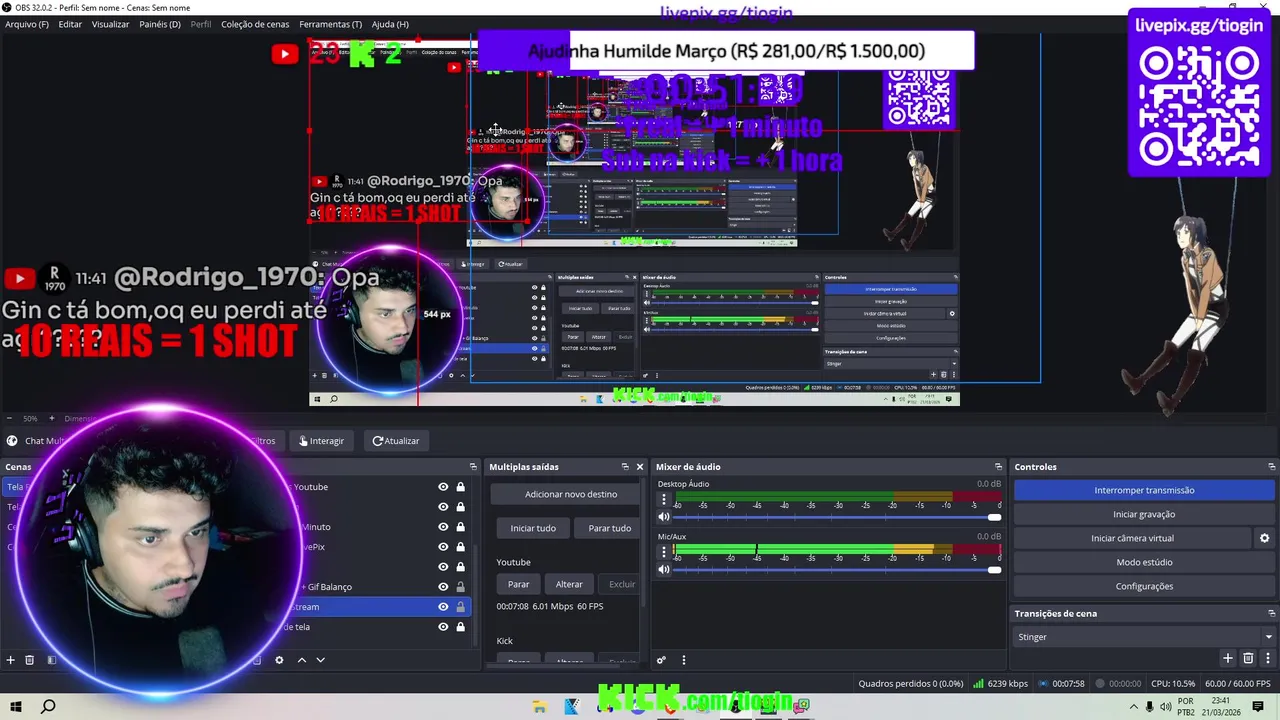Toggle visibility of Gif Balanço source
Image resolution: width=1280 pixels, height=720 pixels.
click(x=443, y=587)
